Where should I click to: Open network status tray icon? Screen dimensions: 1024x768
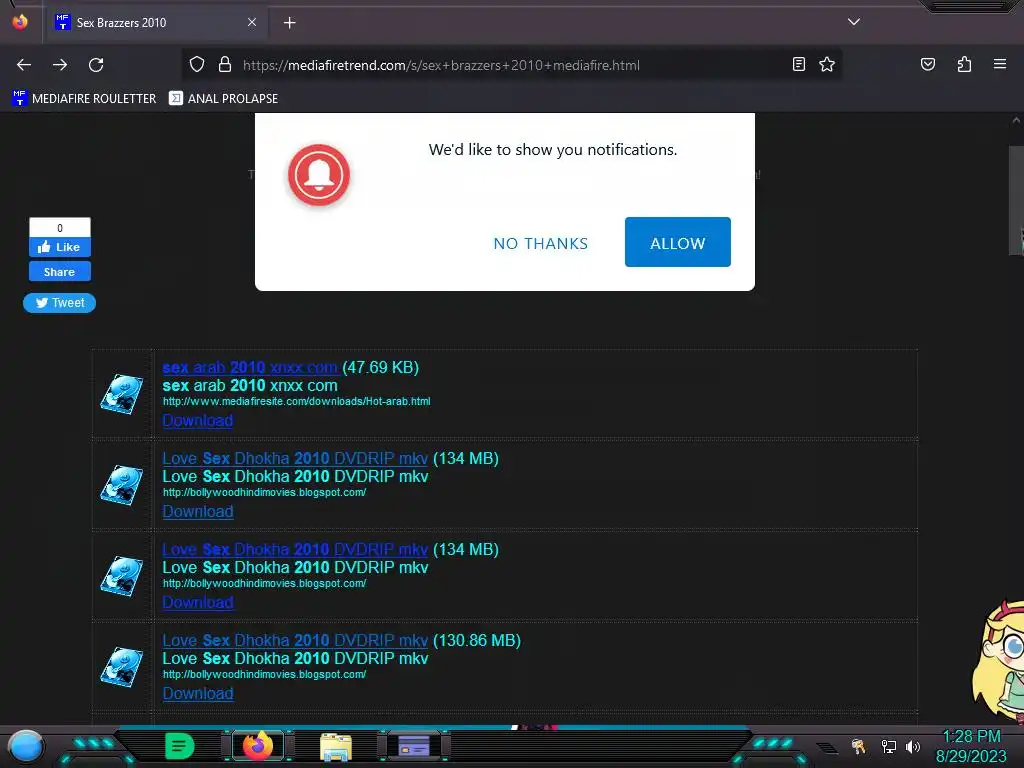pos(888,746)
